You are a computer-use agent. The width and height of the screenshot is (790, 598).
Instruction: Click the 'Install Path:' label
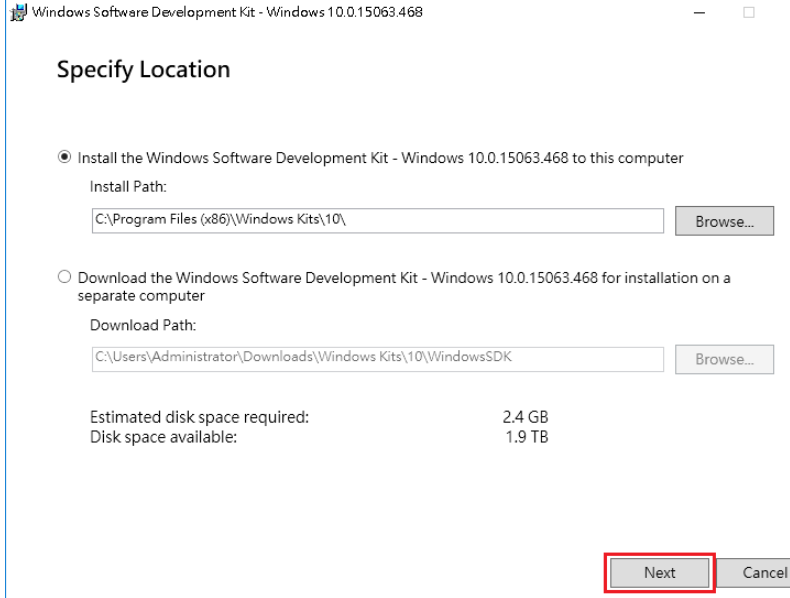[128, 187]
